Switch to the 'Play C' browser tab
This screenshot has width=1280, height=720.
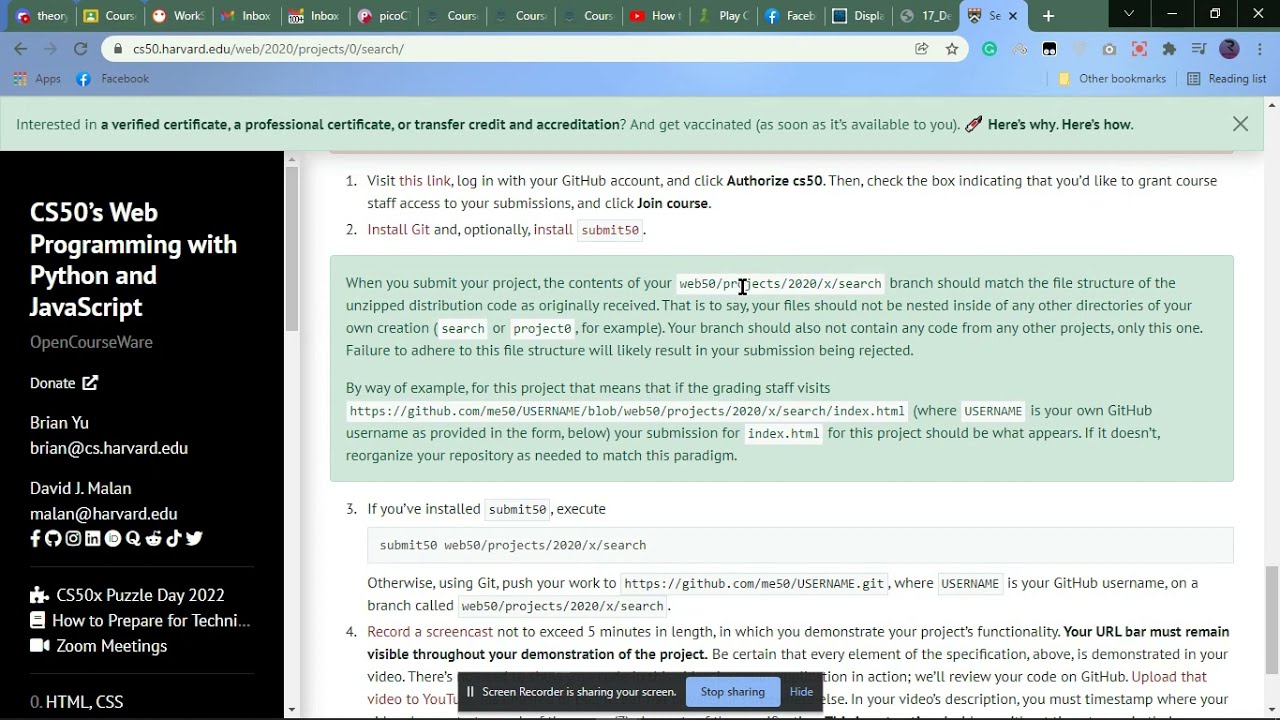[x=721, y=16]
